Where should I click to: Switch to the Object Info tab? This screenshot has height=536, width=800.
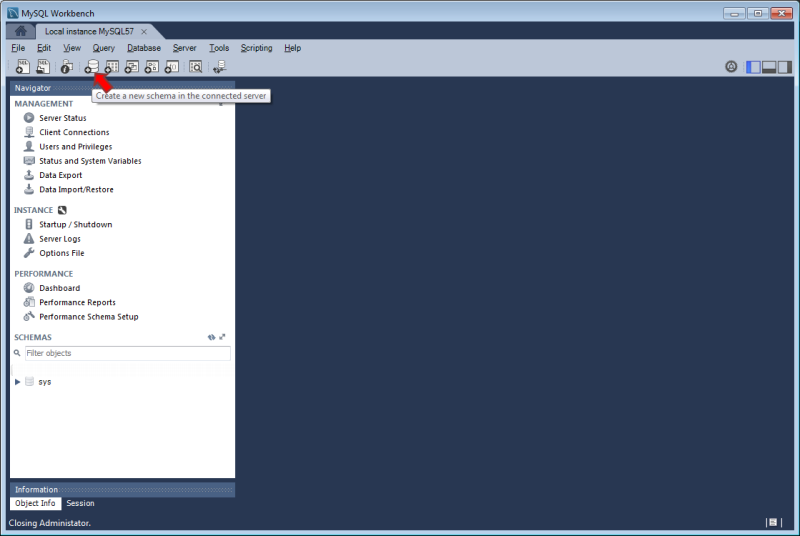(x=35, y=503)
